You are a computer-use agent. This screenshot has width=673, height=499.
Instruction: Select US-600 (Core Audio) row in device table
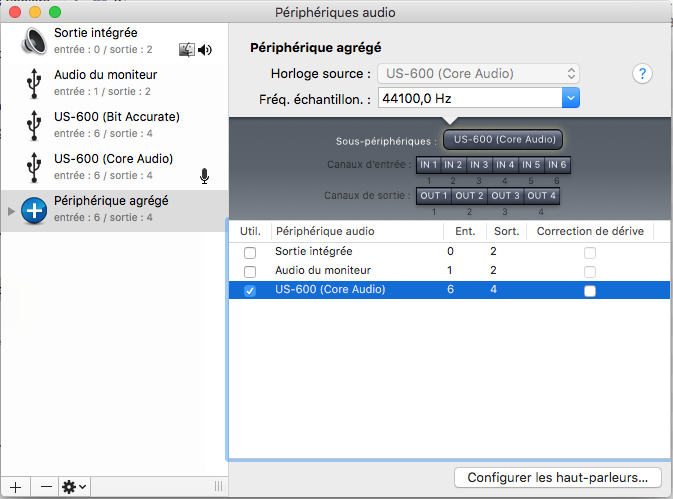tap(449, 290)
